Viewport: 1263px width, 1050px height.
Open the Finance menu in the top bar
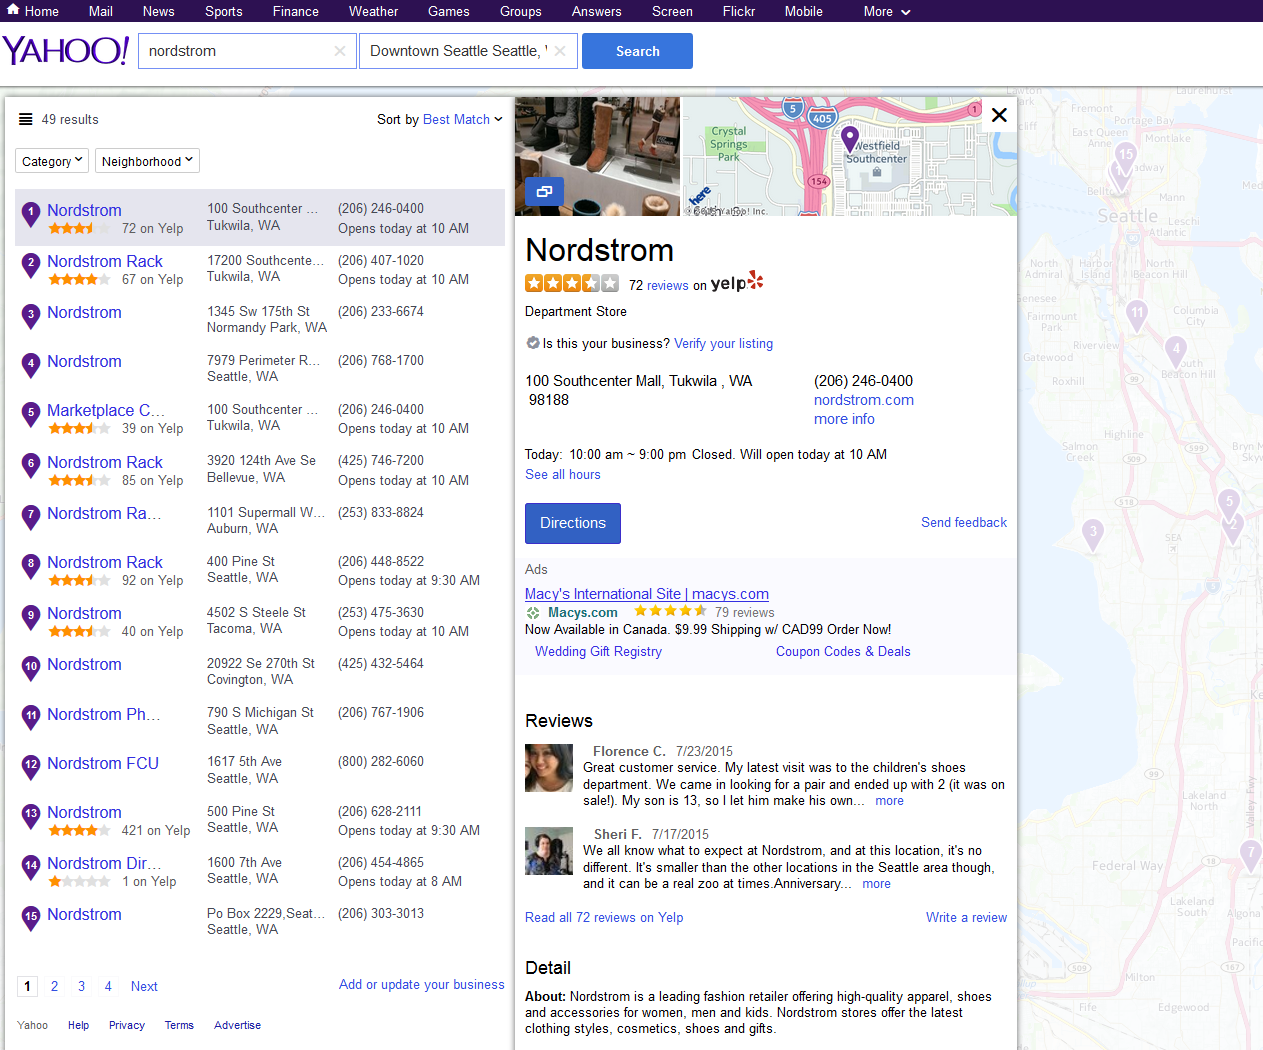pyautogui.click(x=295, y=11)
